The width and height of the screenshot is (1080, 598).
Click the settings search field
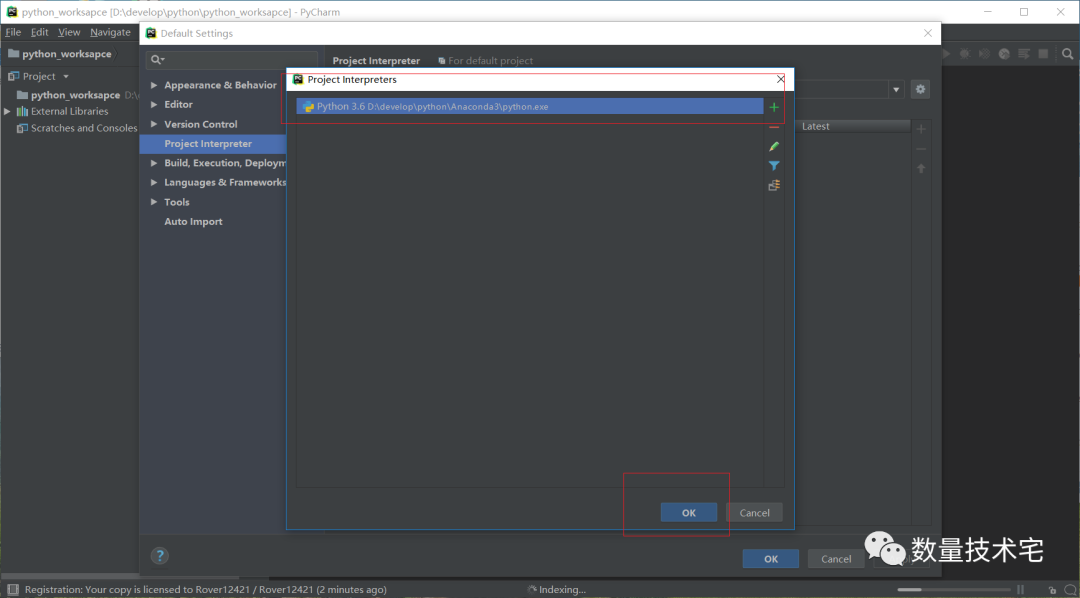pos(231,60)
